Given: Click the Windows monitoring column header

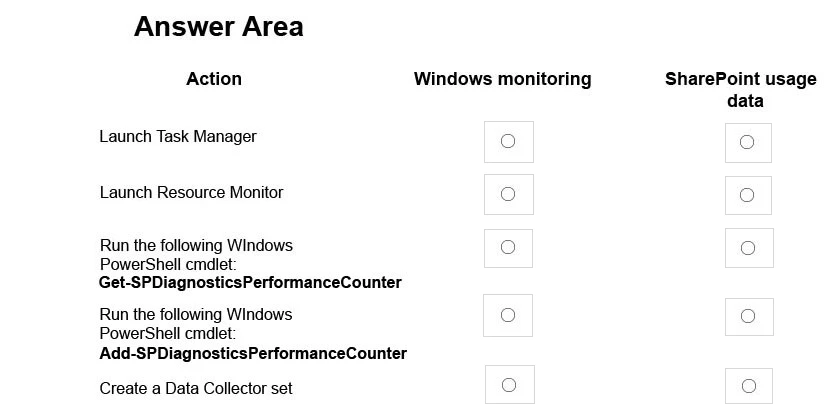Looking at the screenshot, I should tap(502, 79).
